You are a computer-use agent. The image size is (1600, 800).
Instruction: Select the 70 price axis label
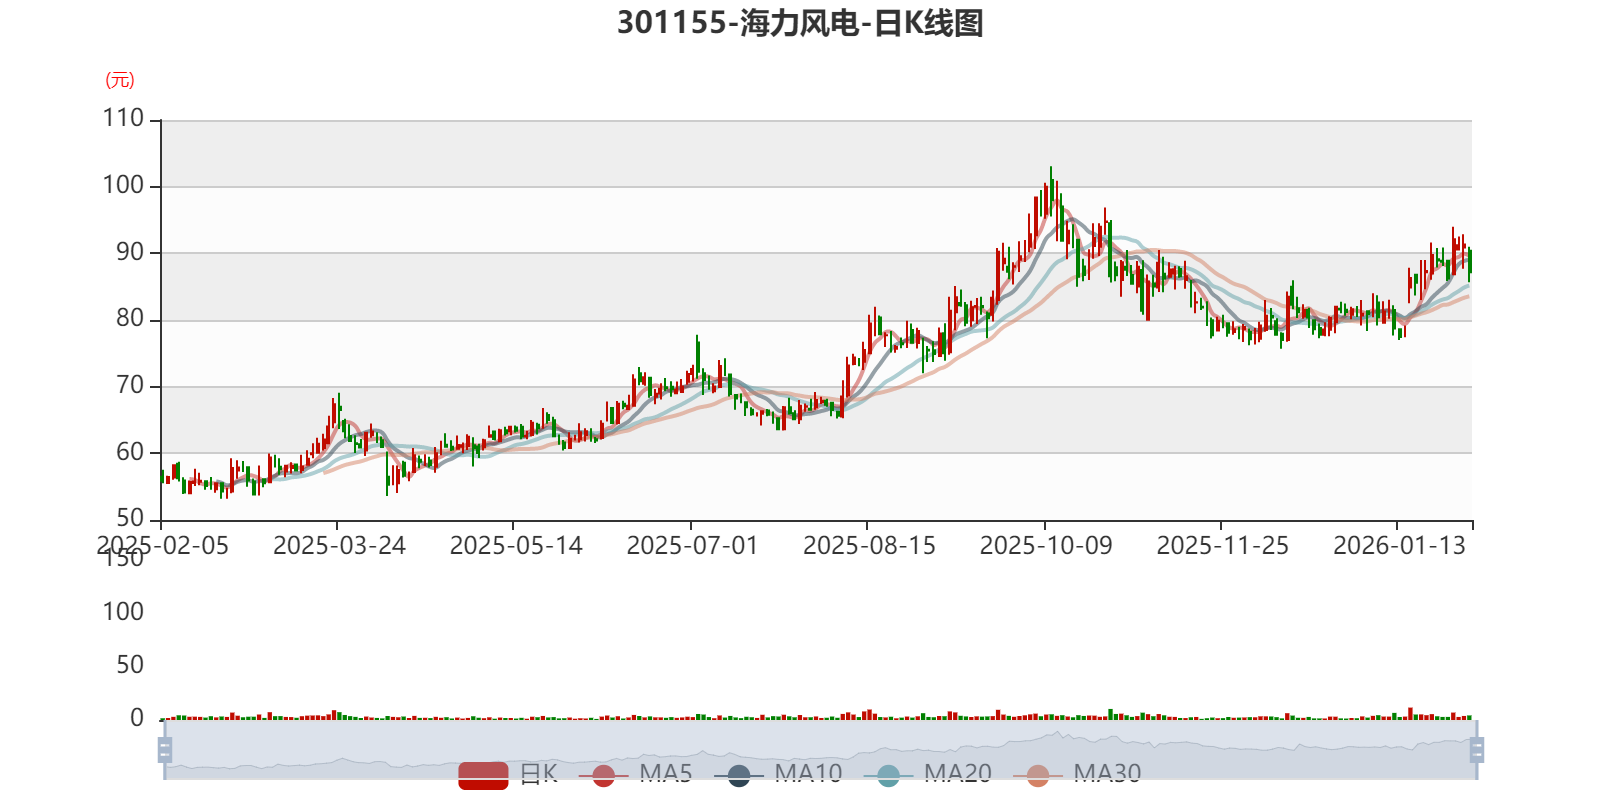pyautogui.click(x=130, y=385)
